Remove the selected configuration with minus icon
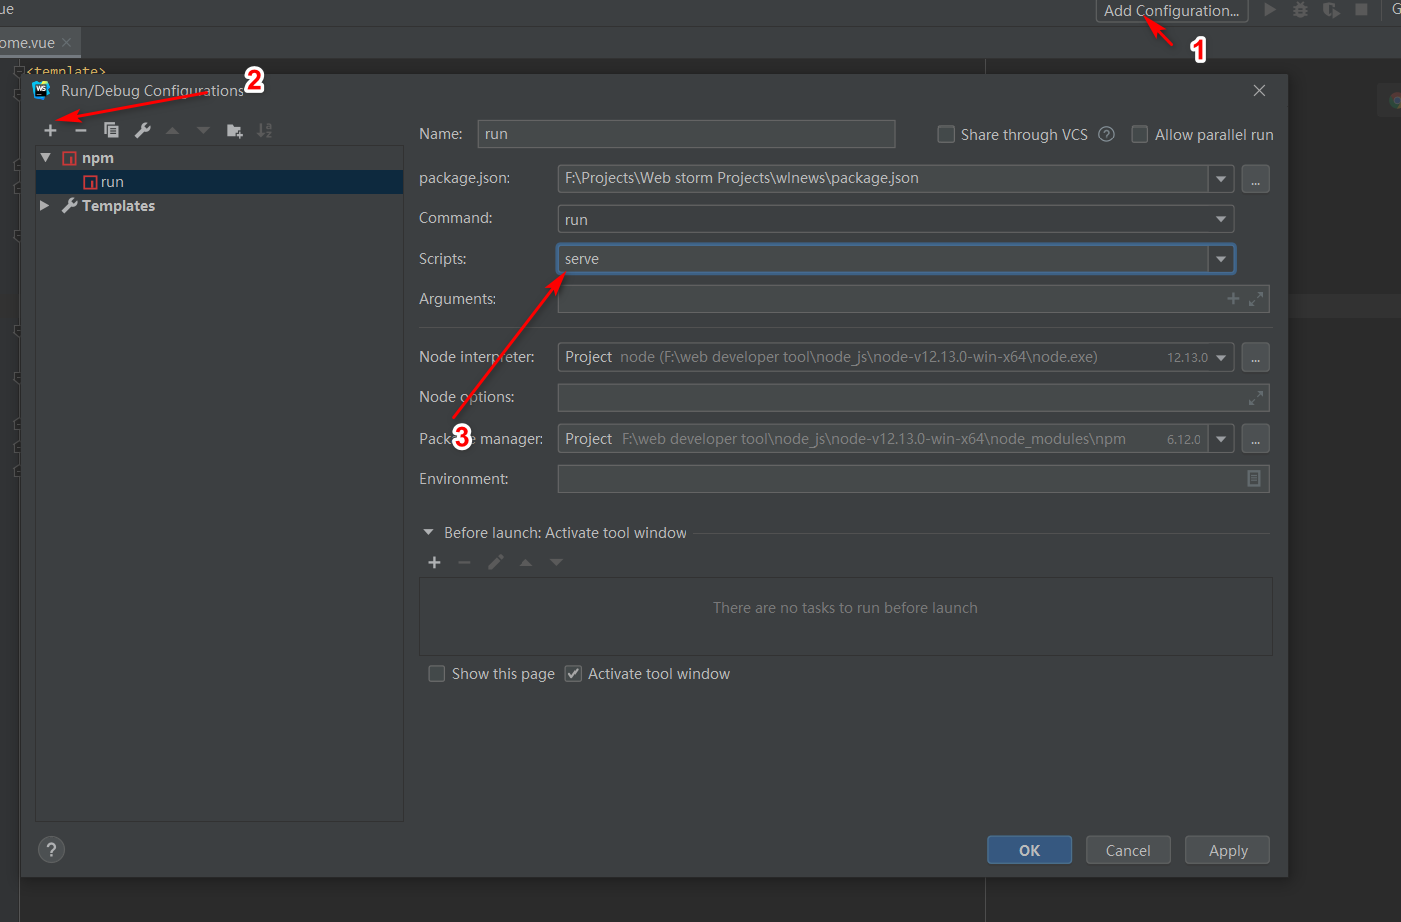The height and width of the screenshot is (922, 1401). (x=81, y=131)
